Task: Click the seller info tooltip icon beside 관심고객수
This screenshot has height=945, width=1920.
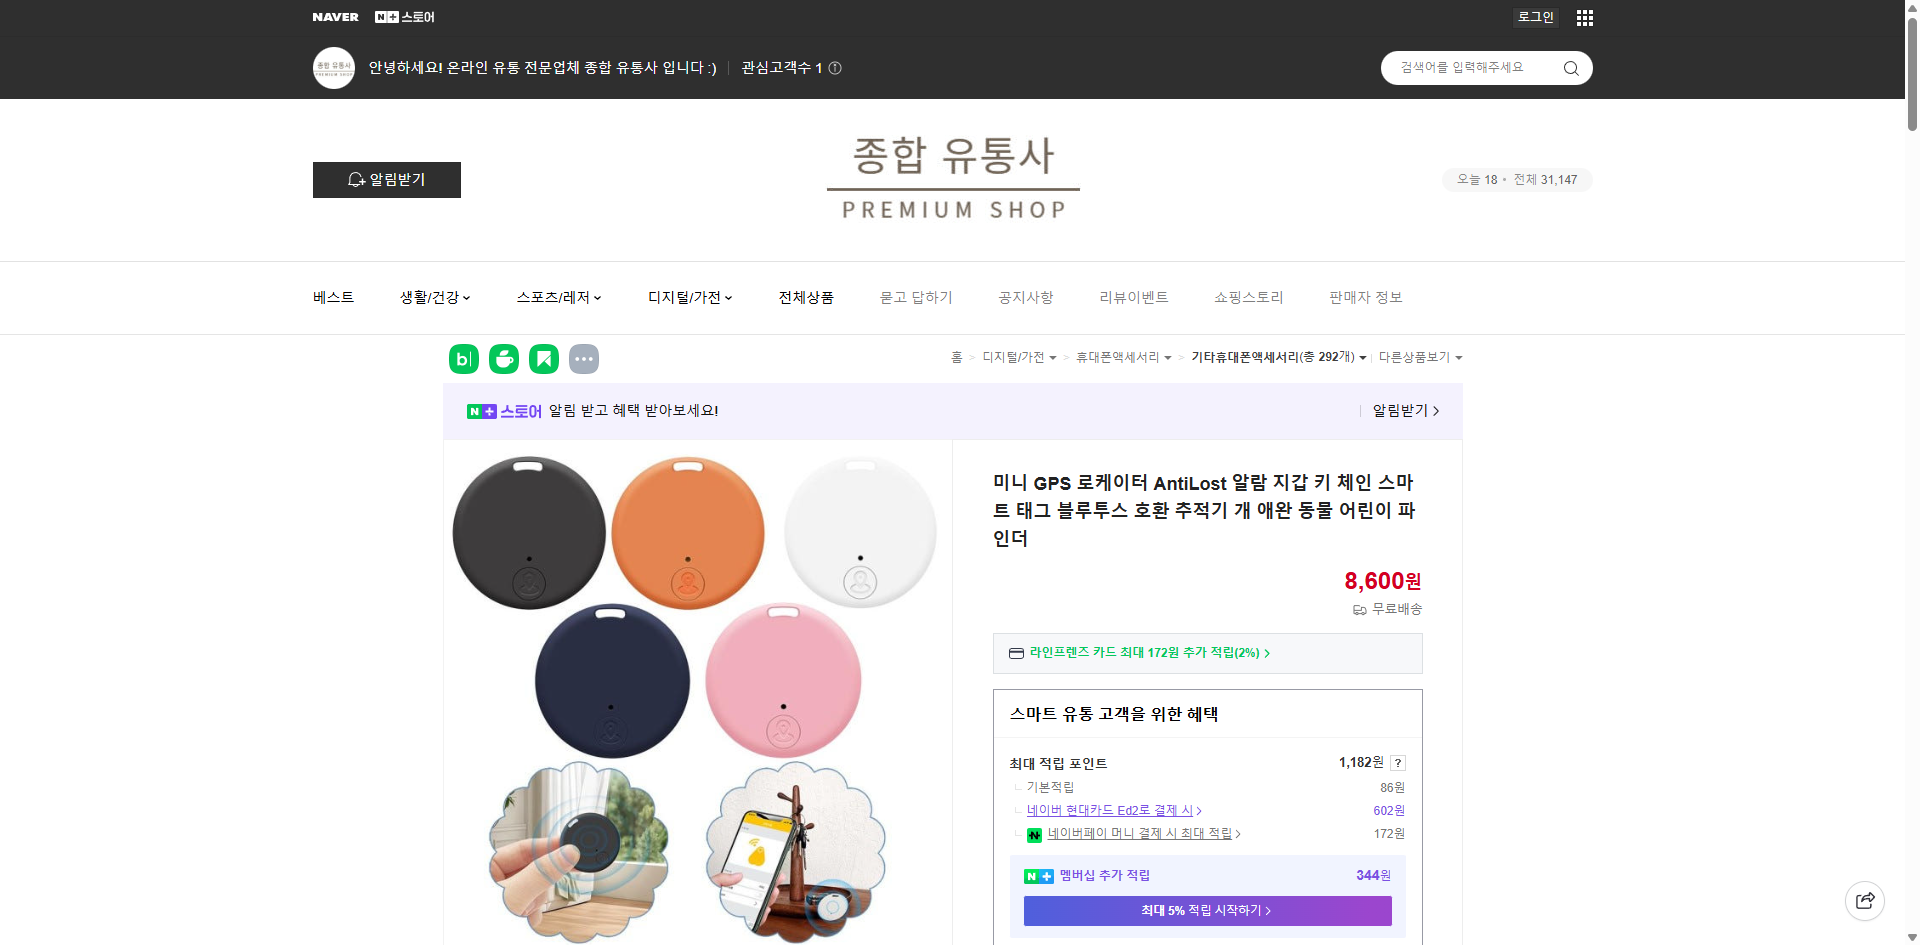Action: 836,68
